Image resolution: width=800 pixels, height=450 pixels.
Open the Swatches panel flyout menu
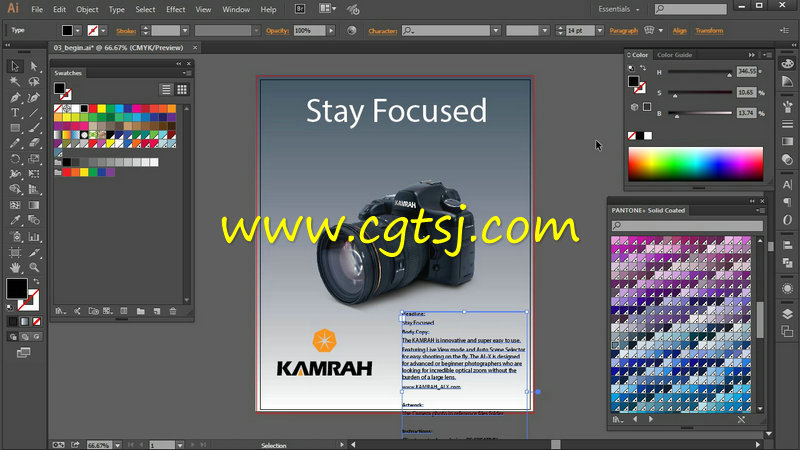(187, 73)
